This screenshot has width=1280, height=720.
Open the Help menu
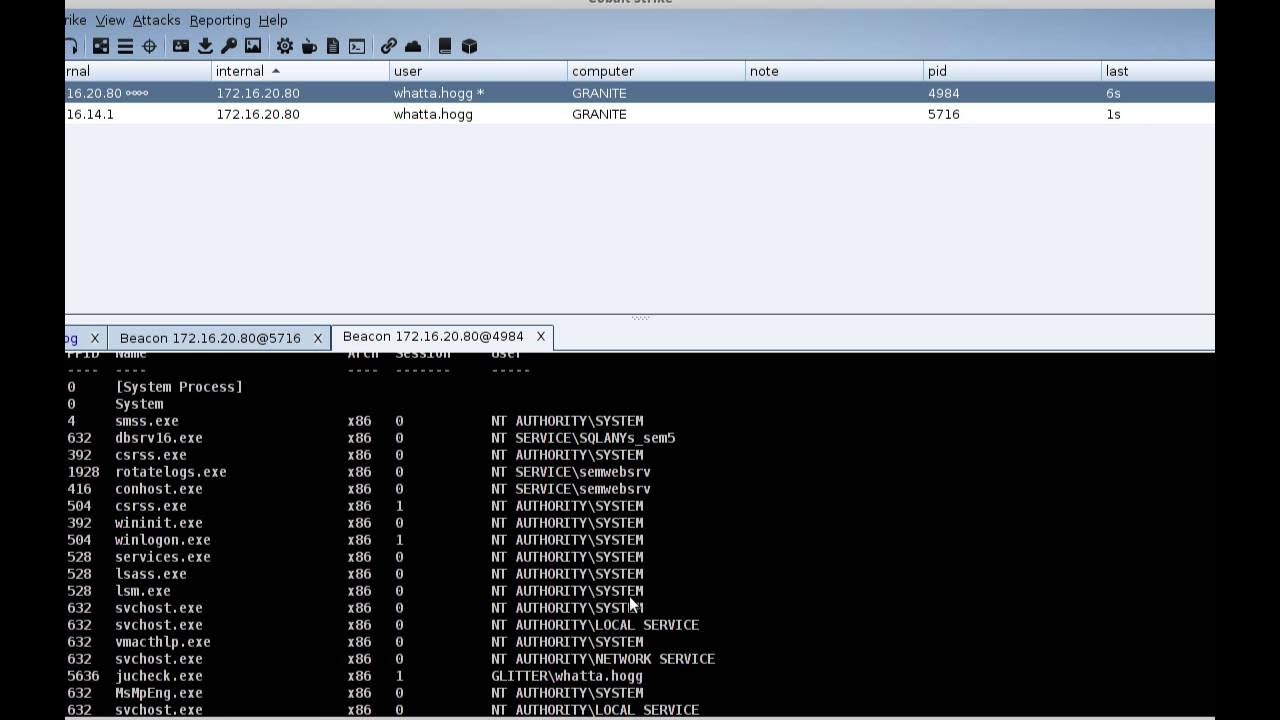pos(273,20)
